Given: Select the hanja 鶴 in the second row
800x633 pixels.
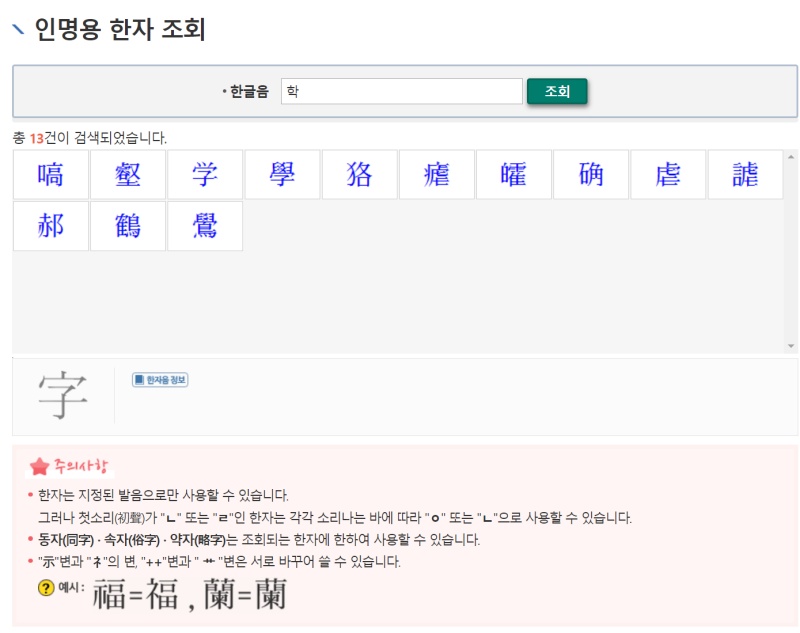Looking at the screenshot, I should click(127, 225).
